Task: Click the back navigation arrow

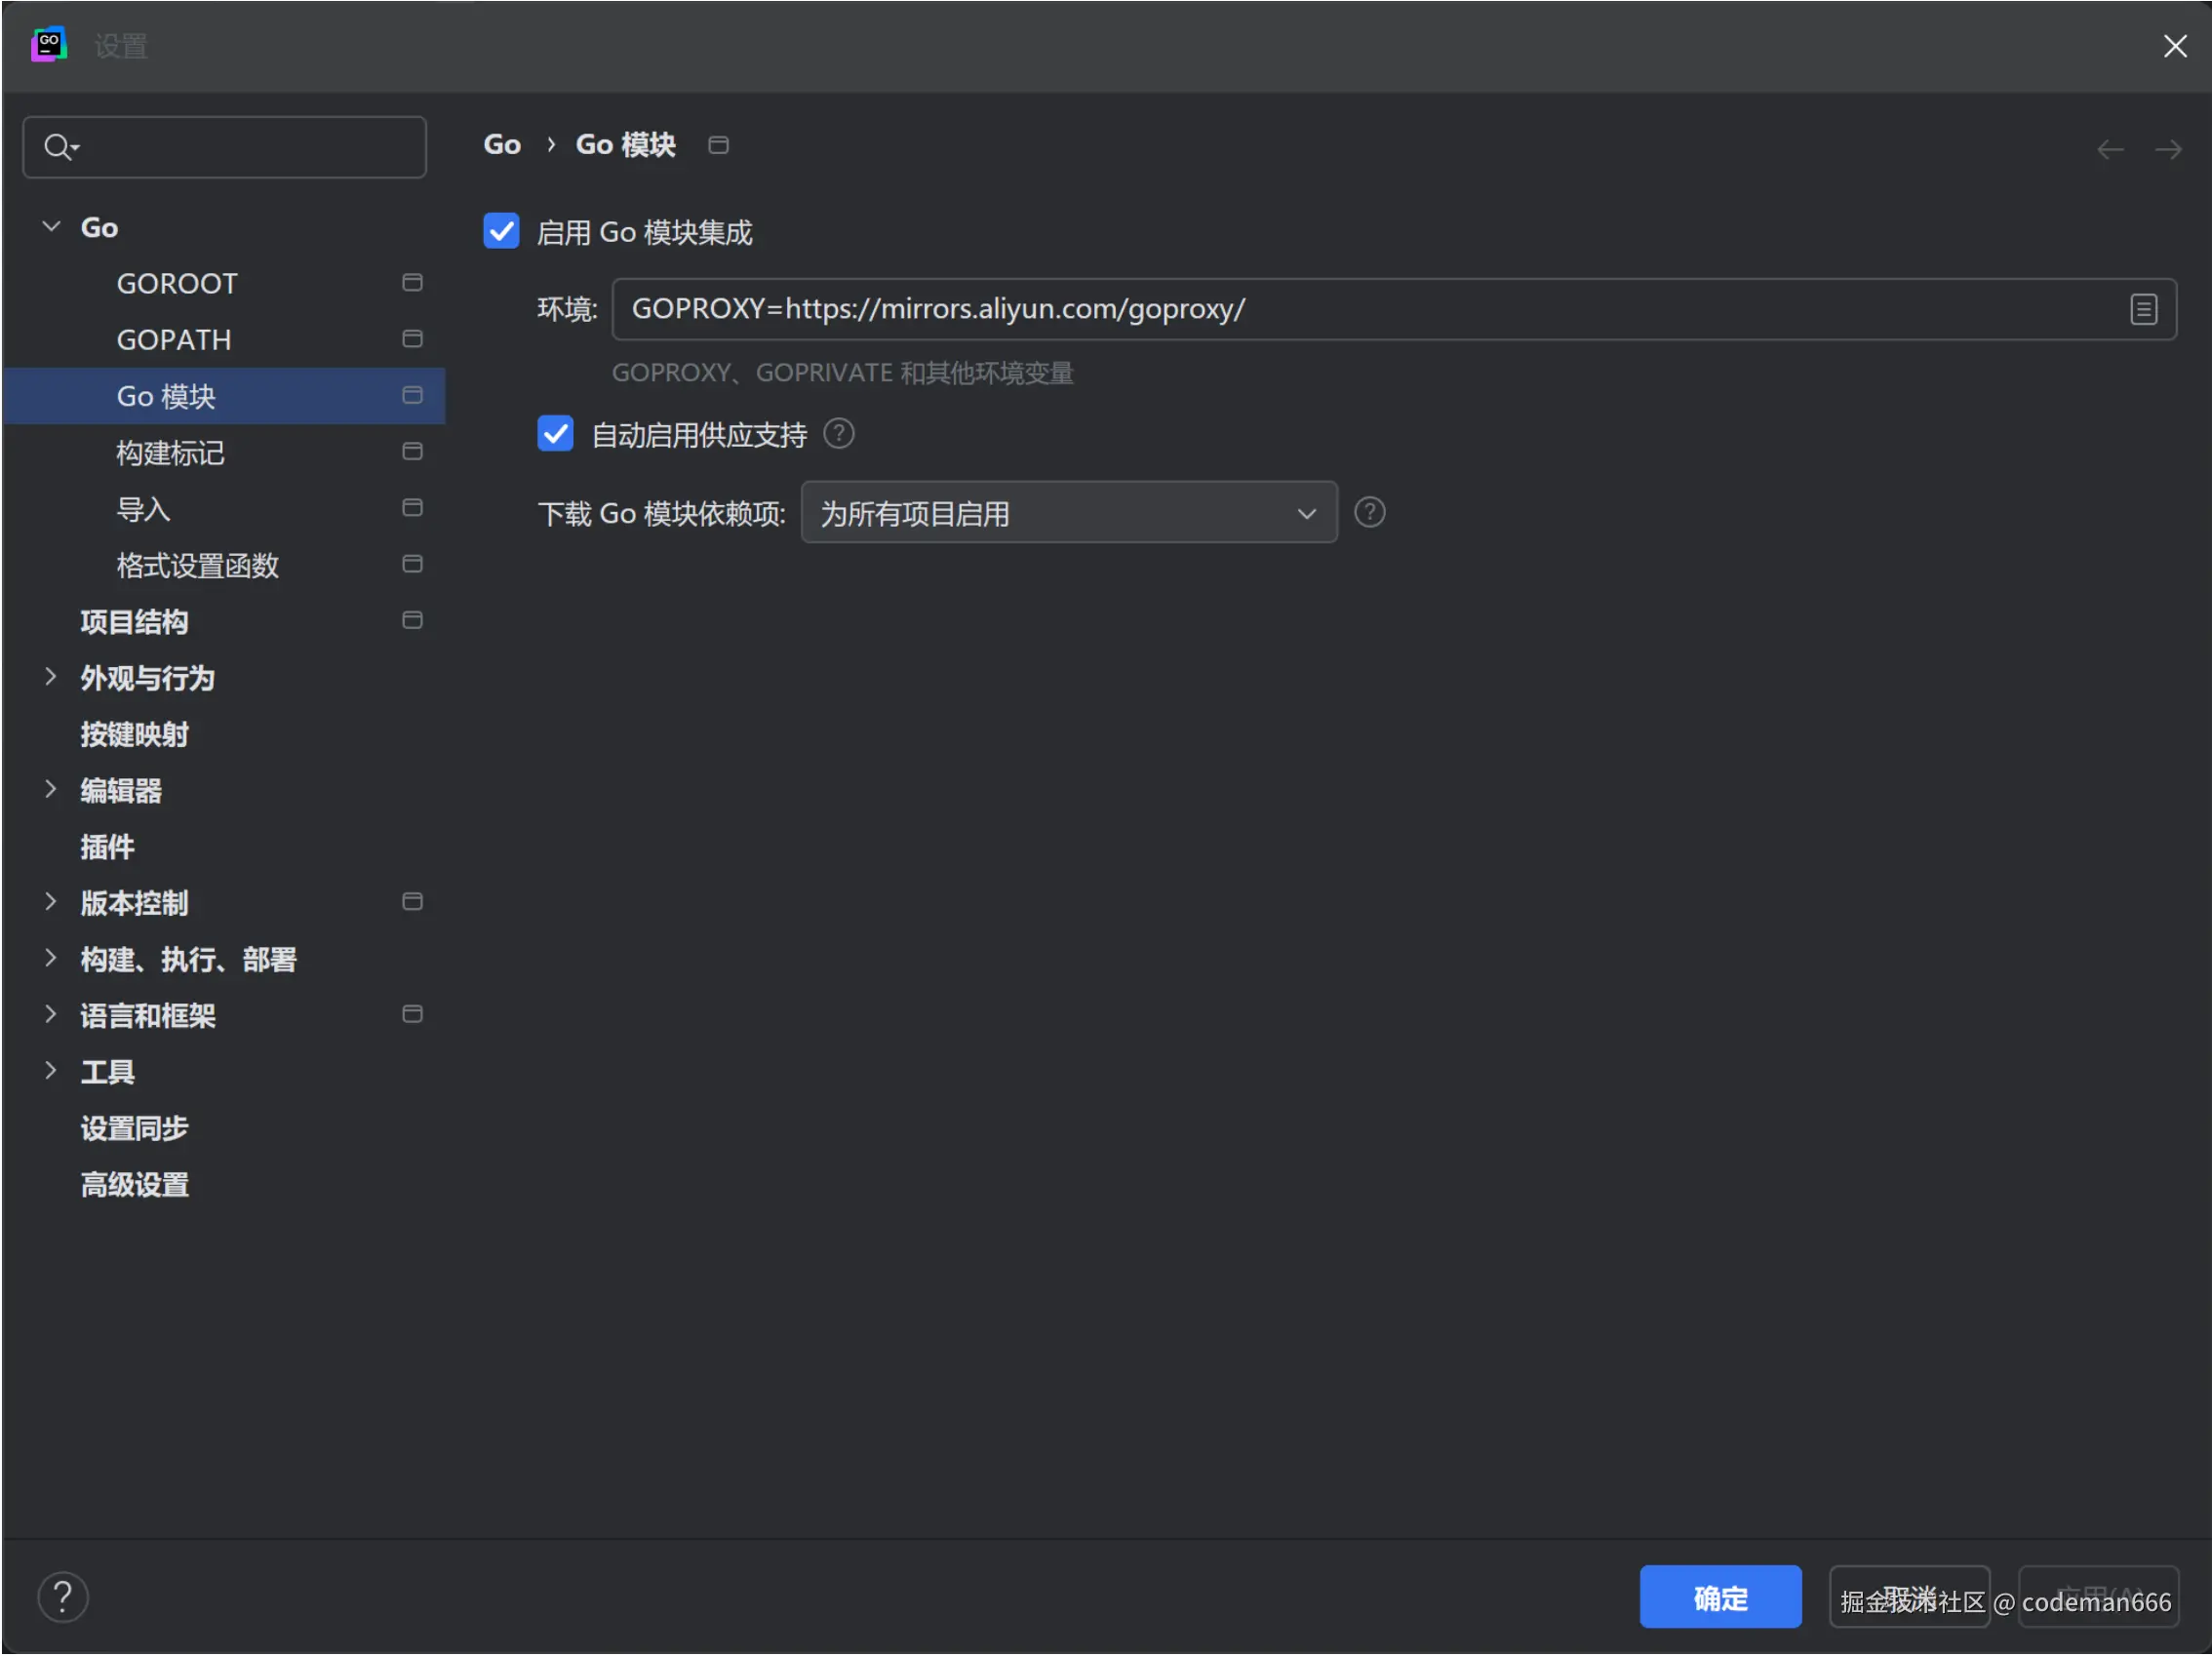Action: point(2110,150)
